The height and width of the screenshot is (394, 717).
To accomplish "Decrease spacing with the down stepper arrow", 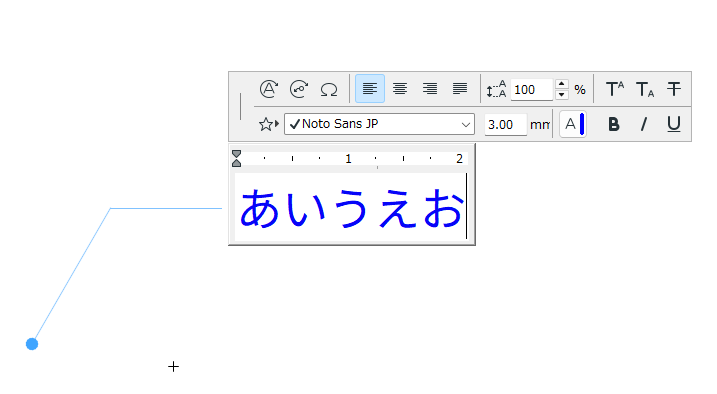I will coord(562,95).
